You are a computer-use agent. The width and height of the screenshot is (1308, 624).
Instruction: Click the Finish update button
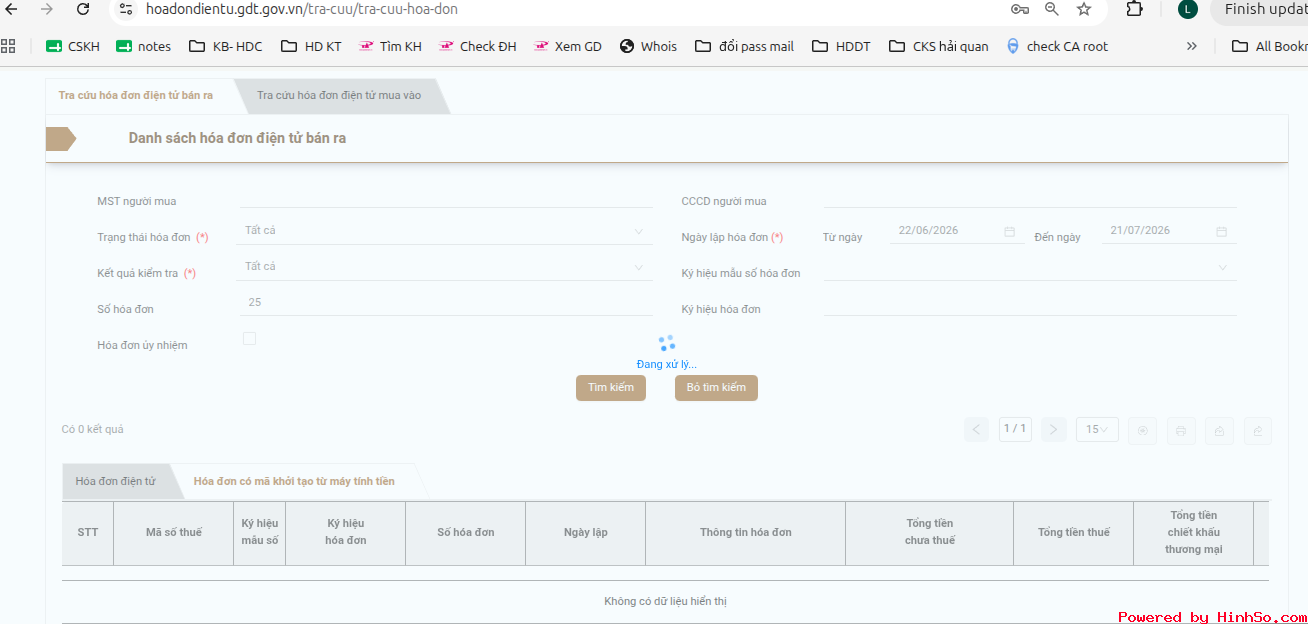point(1260,9)
